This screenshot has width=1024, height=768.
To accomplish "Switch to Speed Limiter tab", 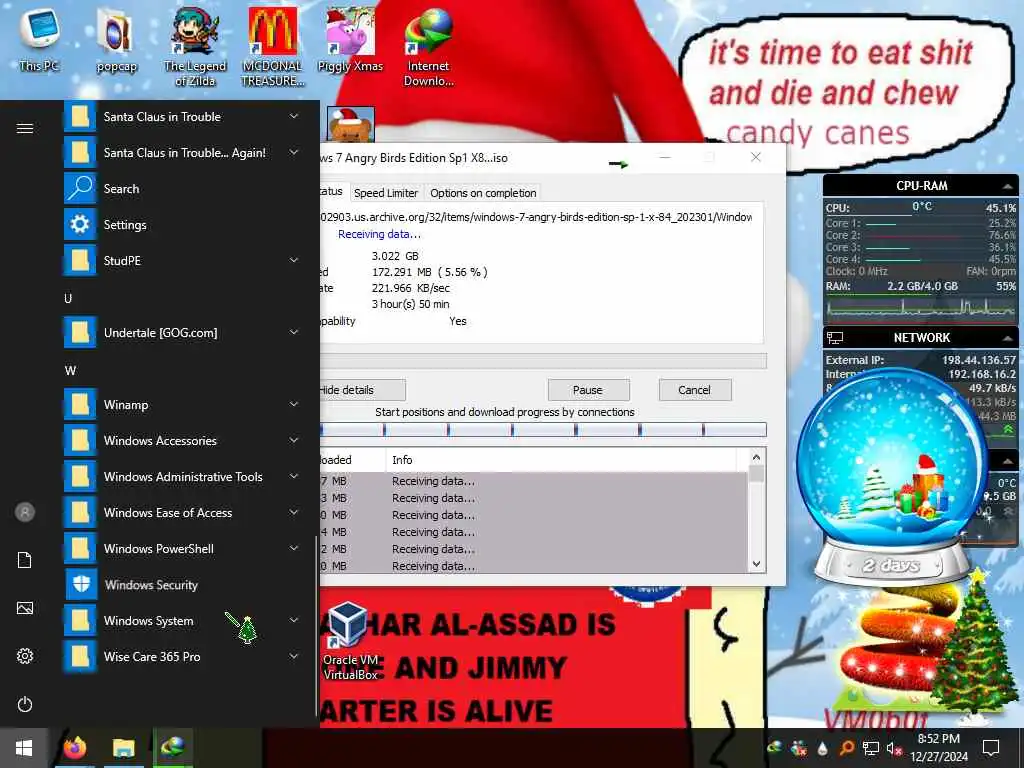I will point(385,193).
